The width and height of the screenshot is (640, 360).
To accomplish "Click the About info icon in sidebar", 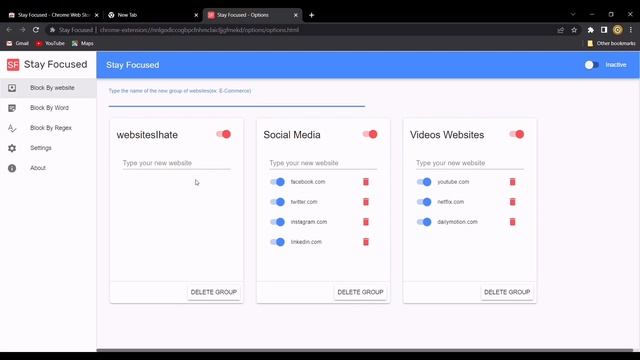I will 12,168.
